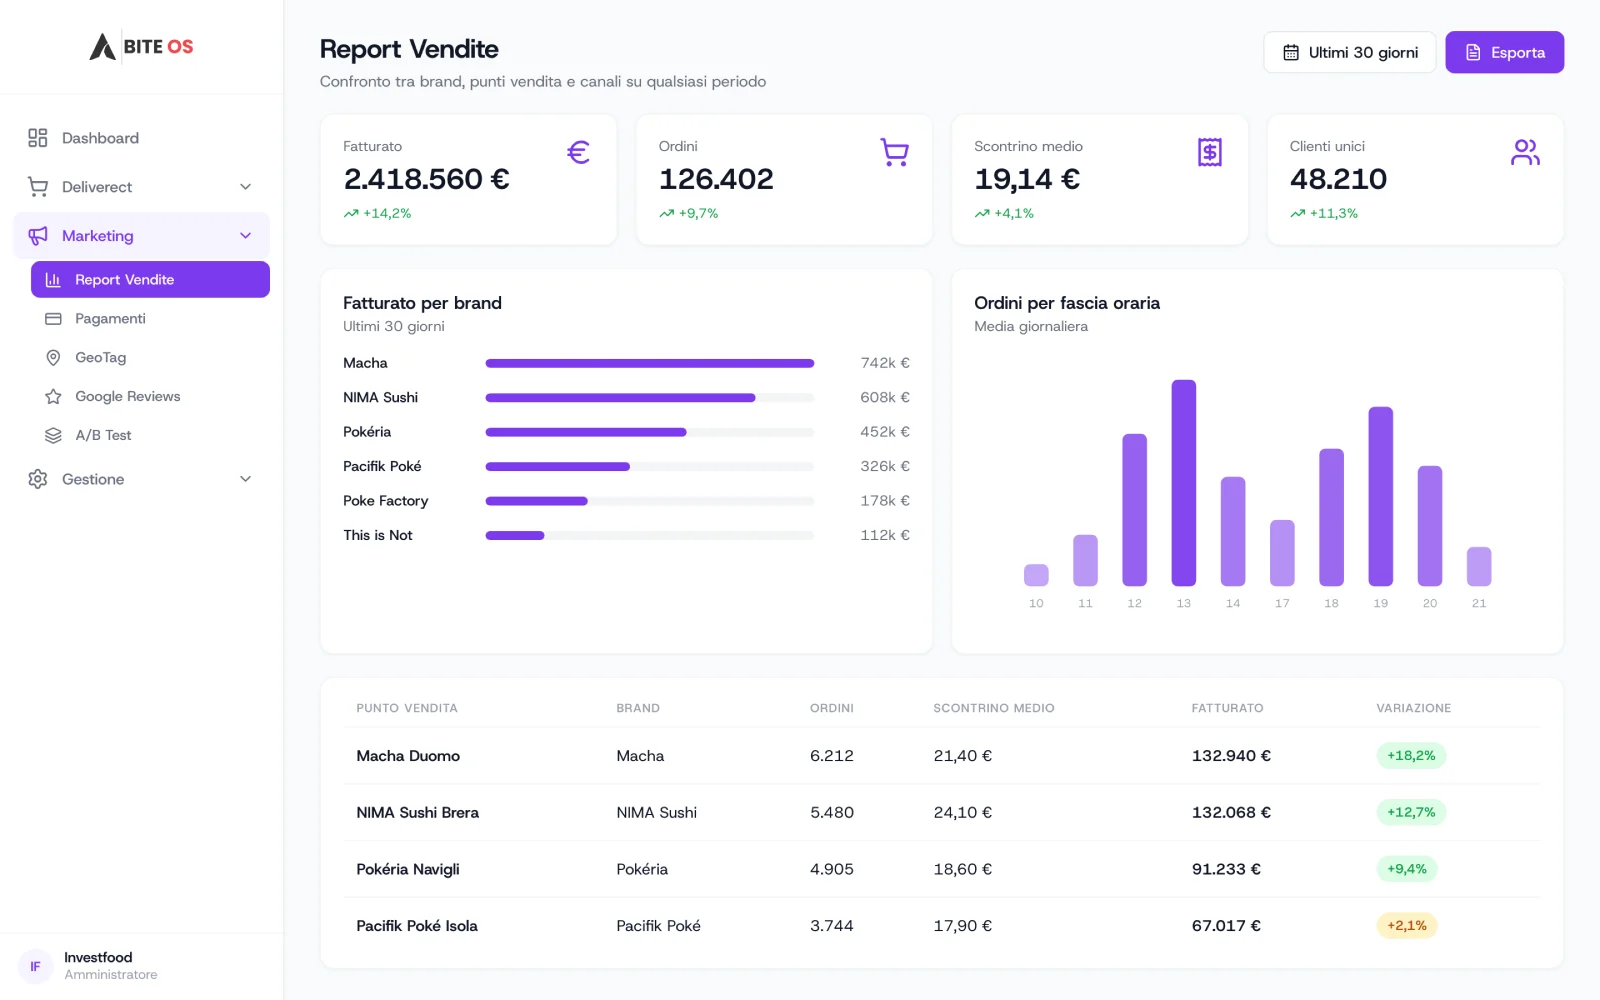
Task: Click the trend arrow beside +11,3%
Action: [1297, 214]
